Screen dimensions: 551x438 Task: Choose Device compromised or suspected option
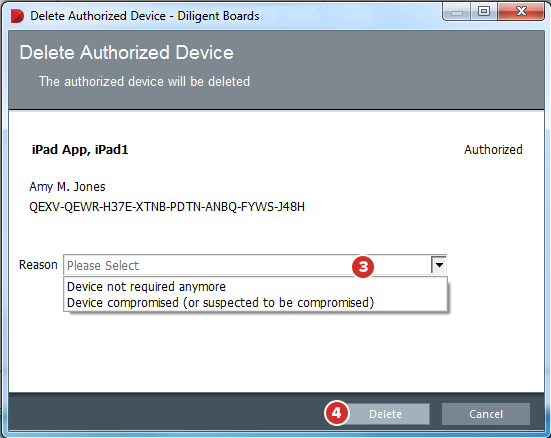[220, 303]
